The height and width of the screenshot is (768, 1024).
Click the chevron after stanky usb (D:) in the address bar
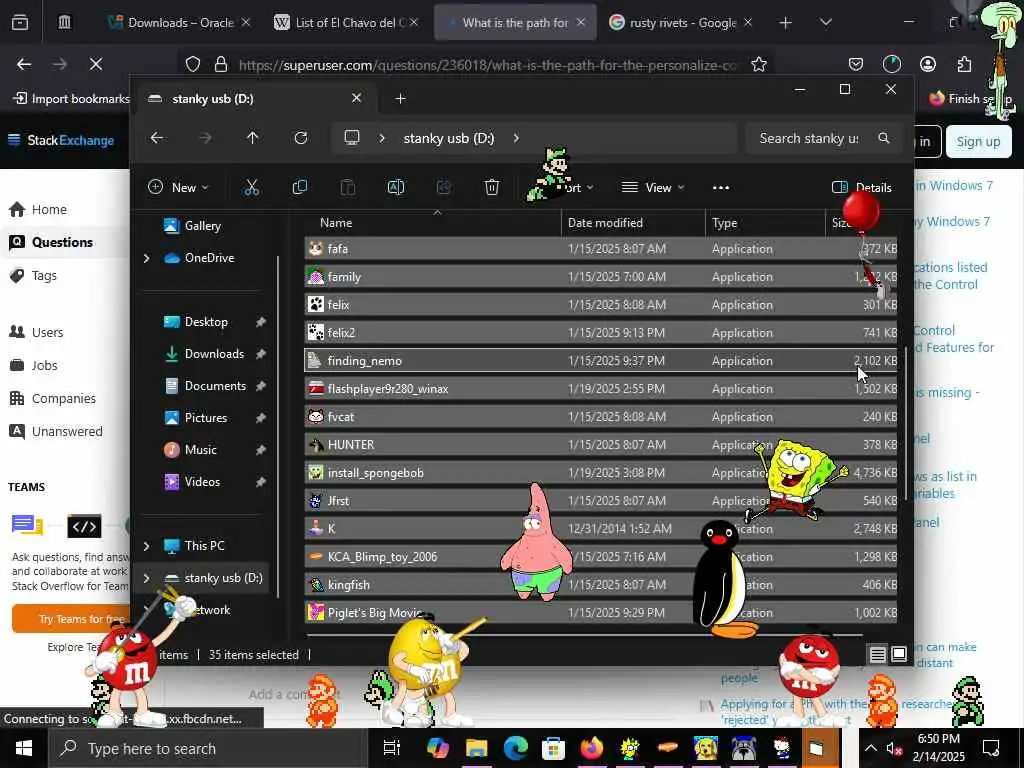point(516,138)
